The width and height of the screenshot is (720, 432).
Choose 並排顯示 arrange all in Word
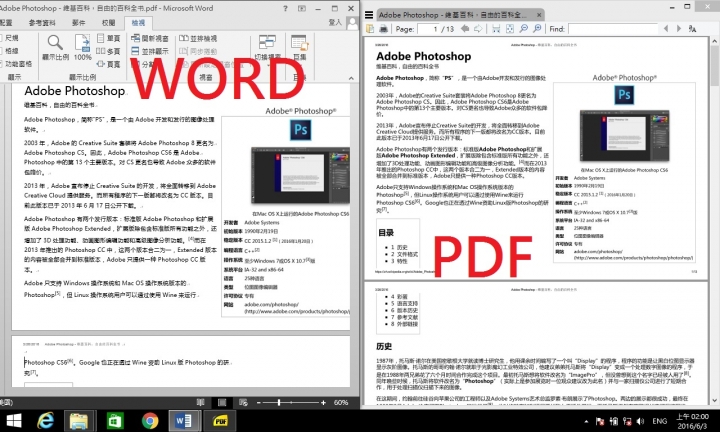pos(150,51)
